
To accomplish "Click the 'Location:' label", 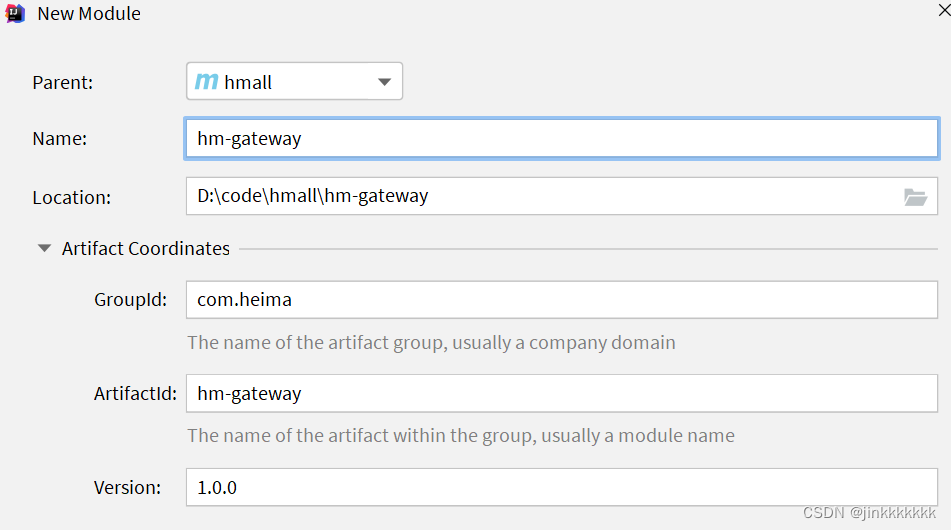I will click(x=72, y=198).
